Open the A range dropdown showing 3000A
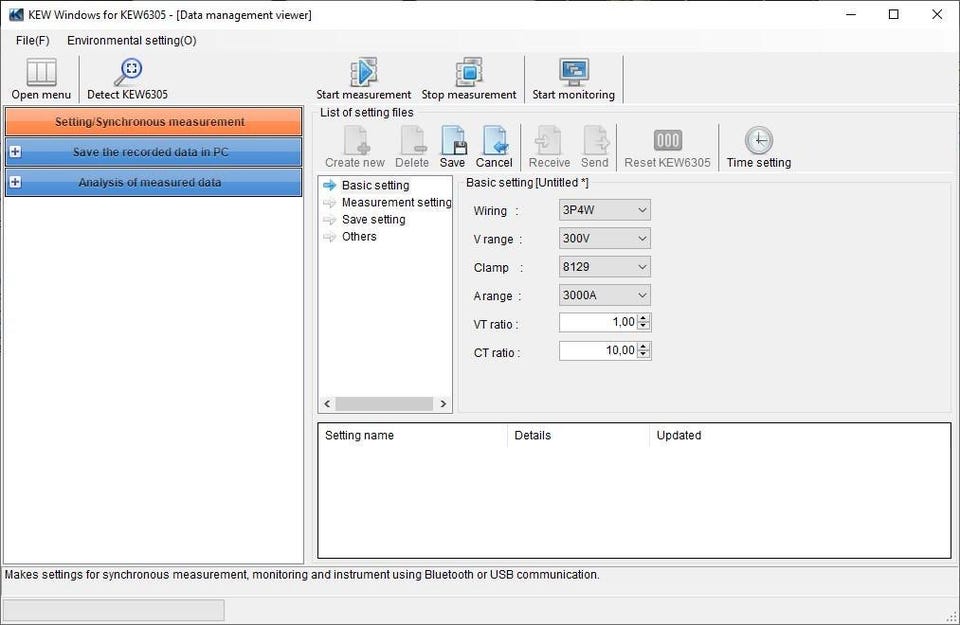 604,295
